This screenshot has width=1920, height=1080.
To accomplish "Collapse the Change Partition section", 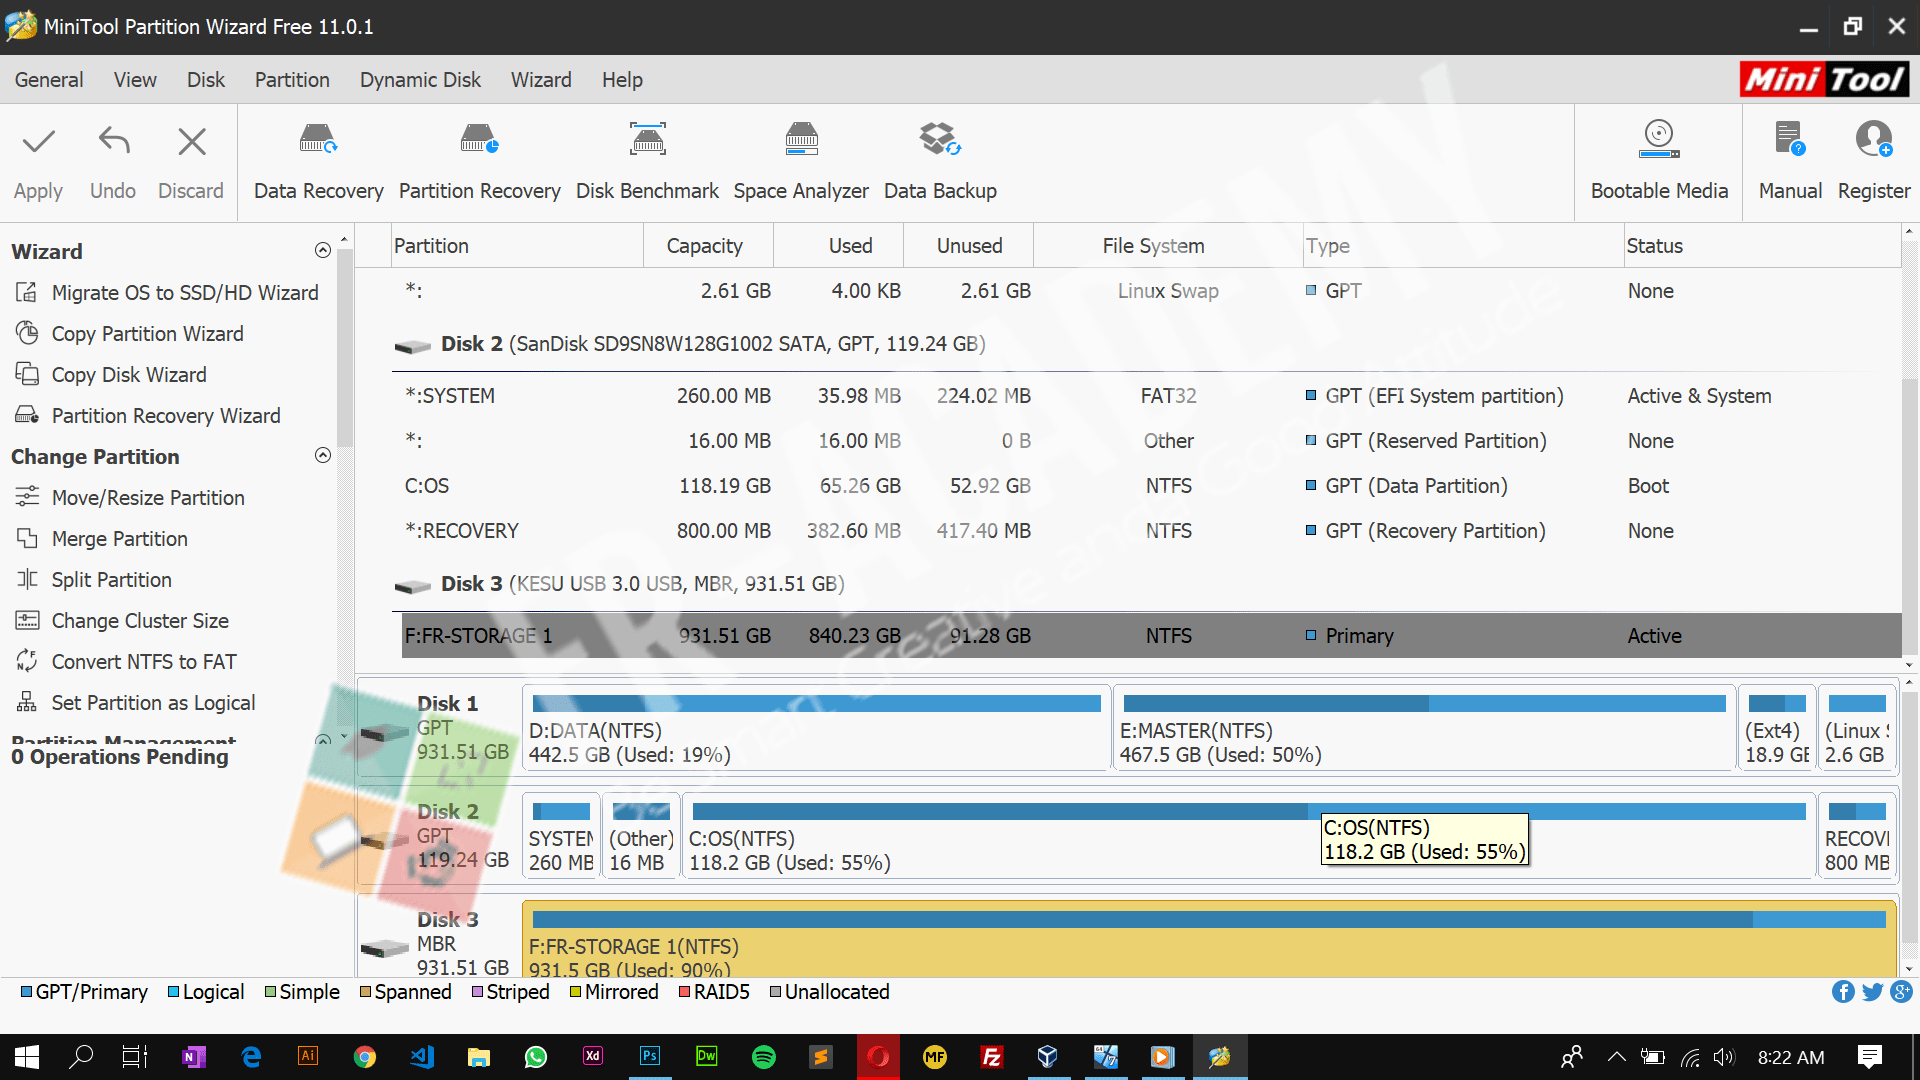I will point(322,455).
